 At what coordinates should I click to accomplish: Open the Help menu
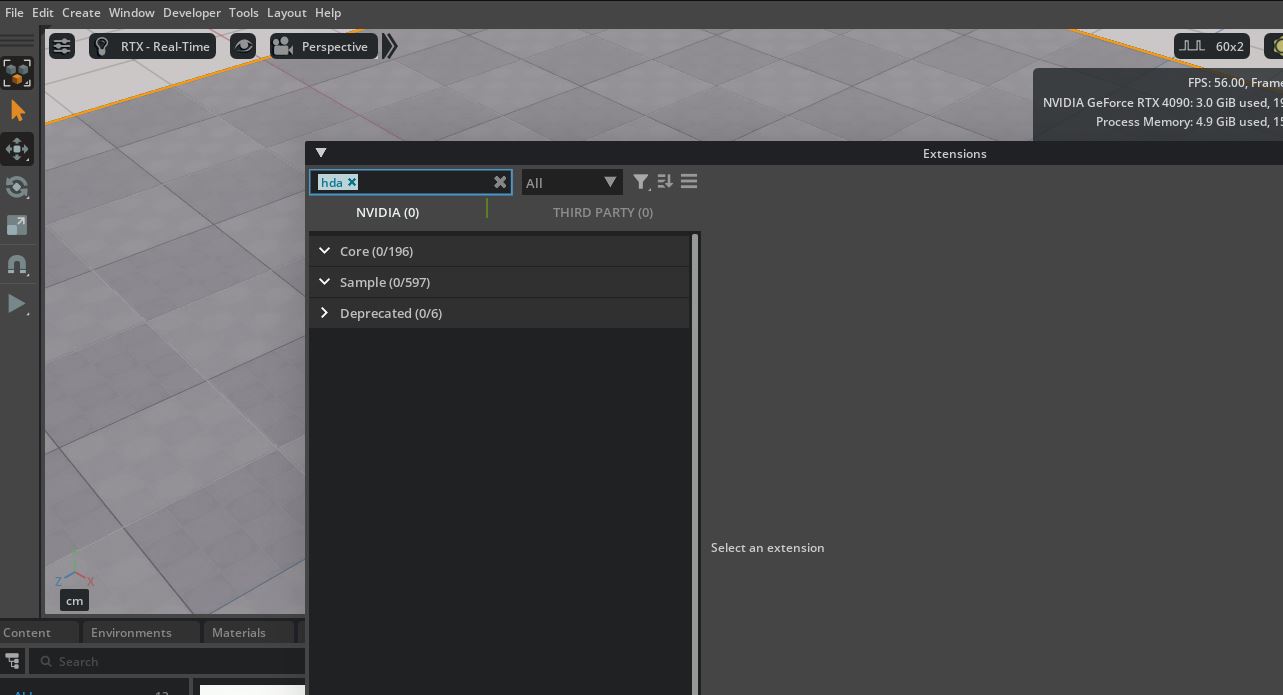(327, 13)
